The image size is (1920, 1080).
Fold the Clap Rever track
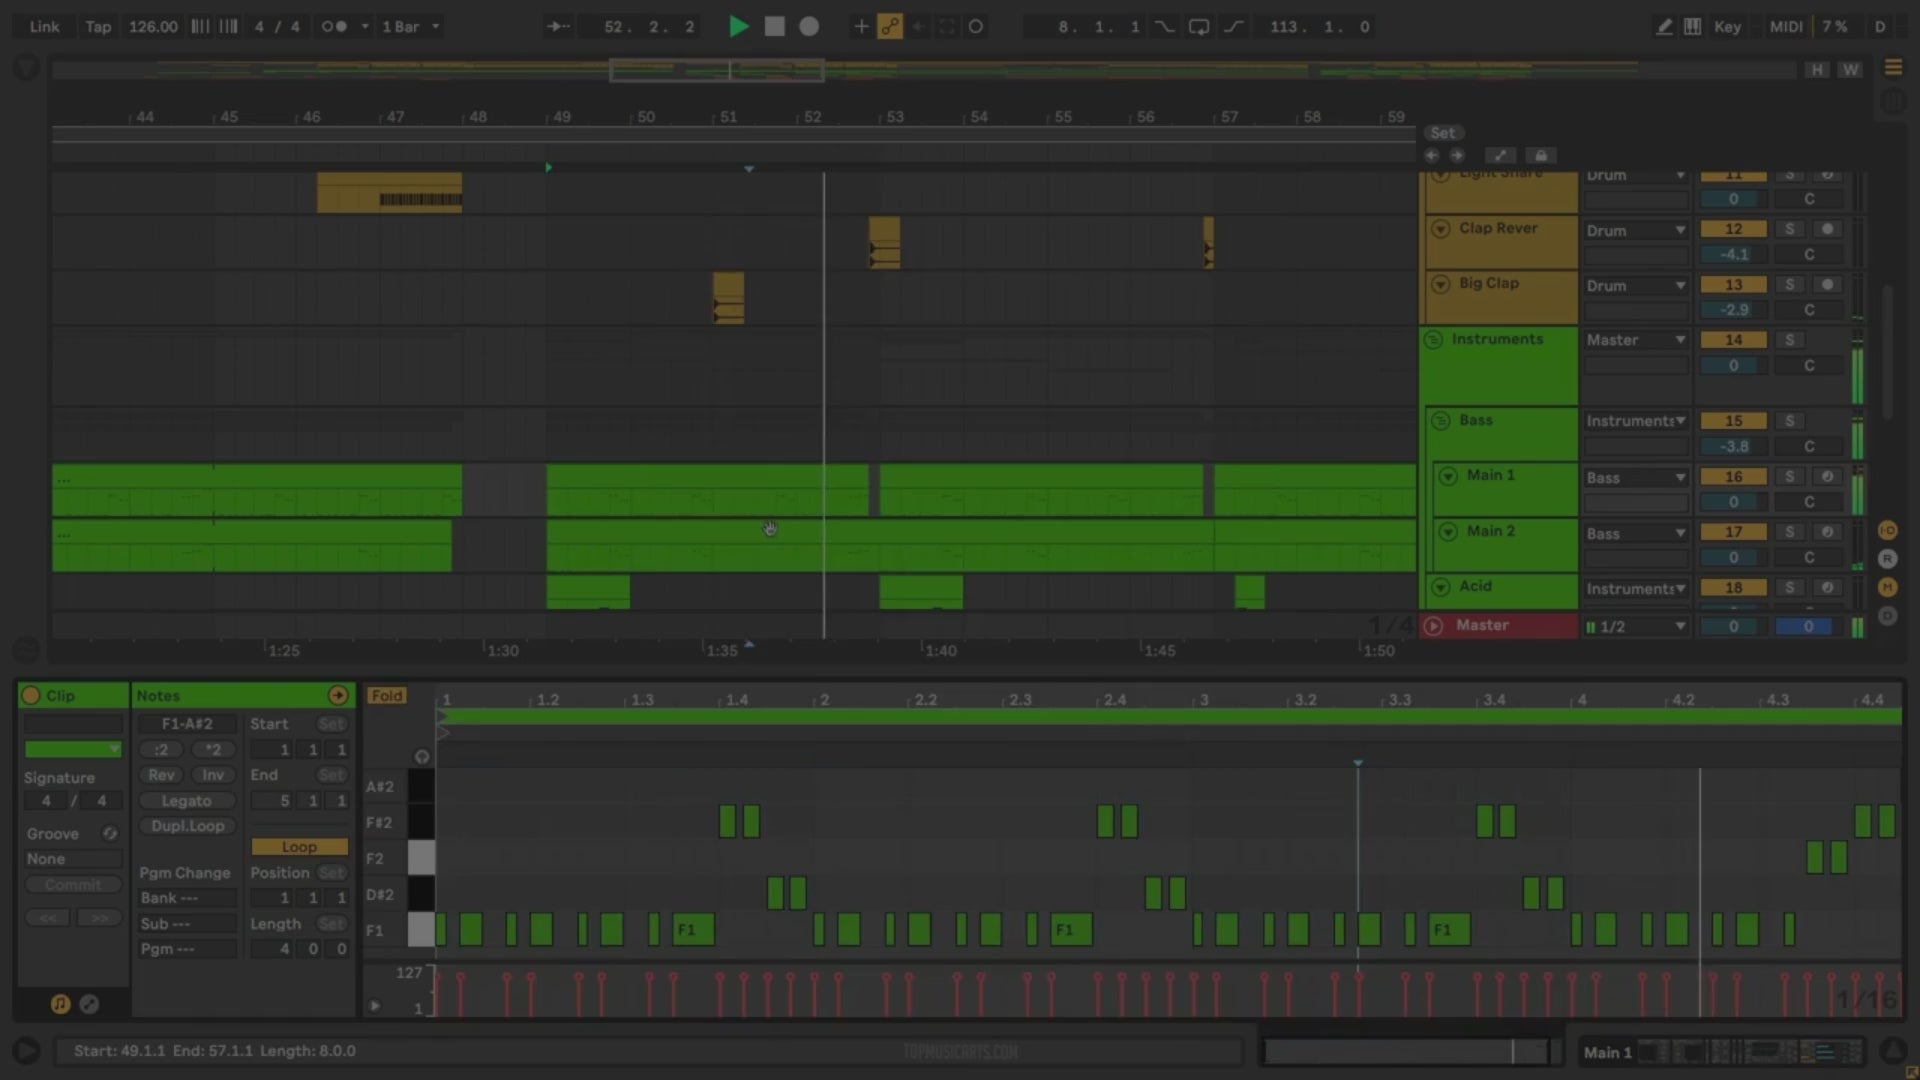pos(1441,229)
